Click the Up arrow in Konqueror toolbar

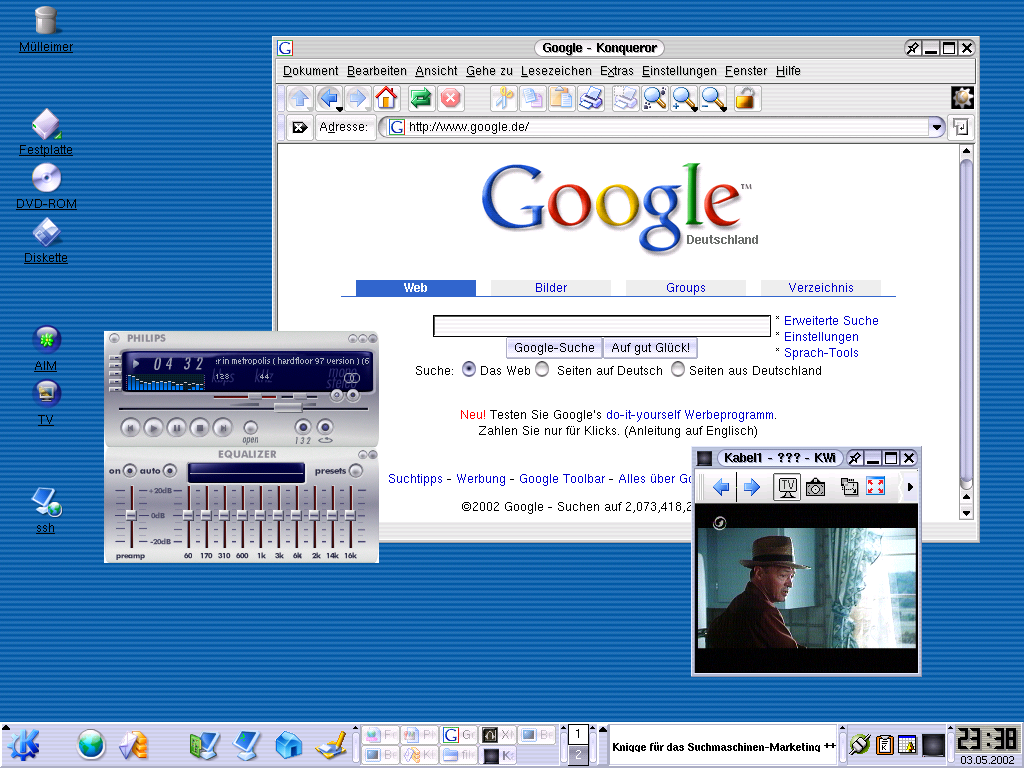pos(300,99)
